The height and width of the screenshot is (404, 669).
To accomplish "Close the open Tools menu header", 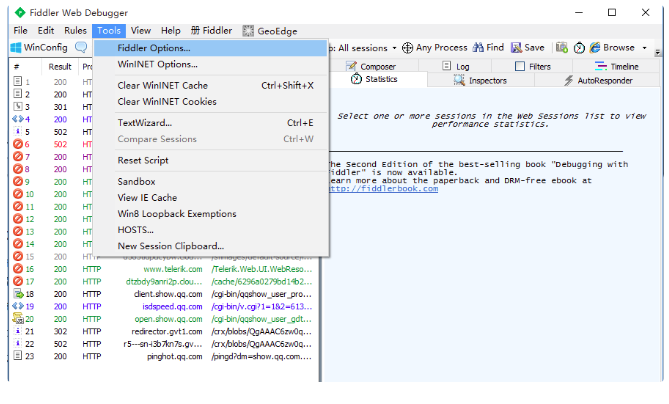I will [109, 31].
